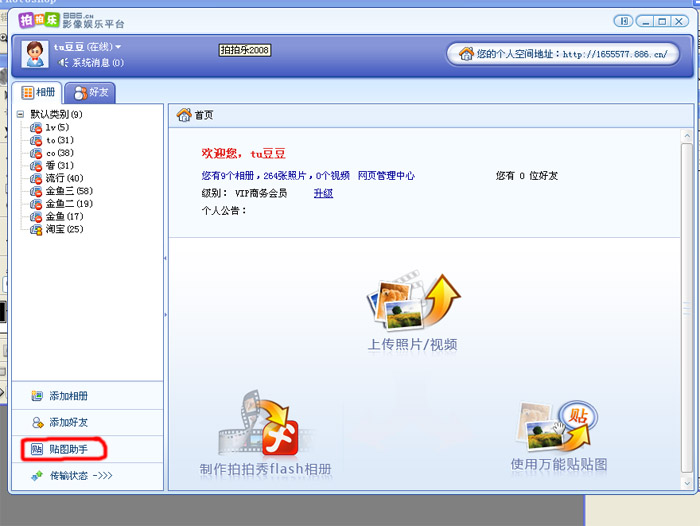This screenshot has width=700, height=526.
Task: Collapse the 默认类别 (9) tree node
Action: click(x=20, y=114)
